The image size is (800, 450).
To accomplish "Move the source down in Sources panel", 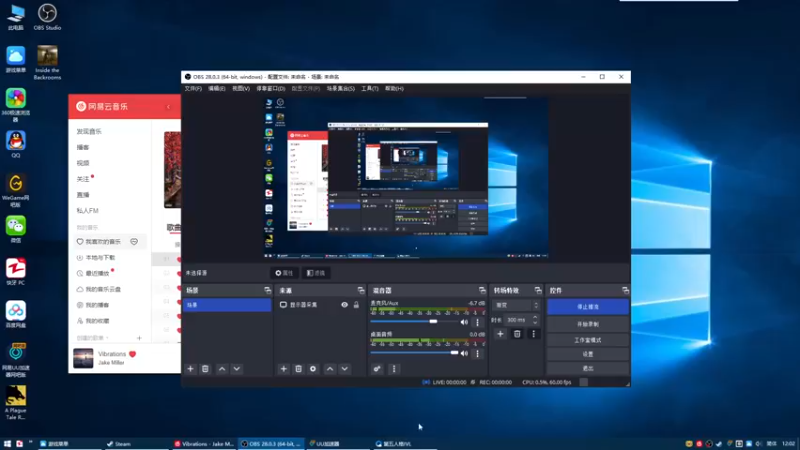I will 345,369.
